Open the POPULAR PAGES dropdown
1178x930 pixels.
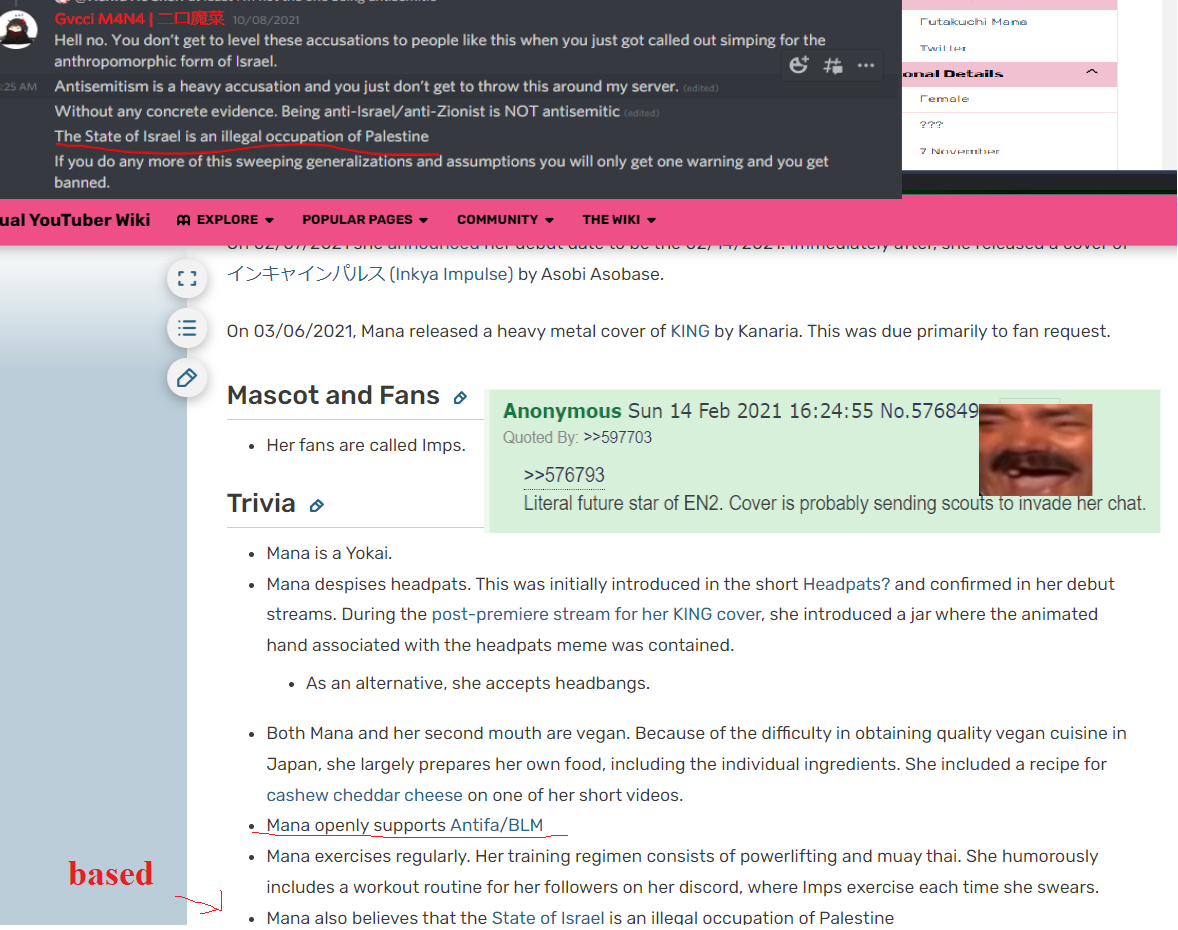click(365, 219)
